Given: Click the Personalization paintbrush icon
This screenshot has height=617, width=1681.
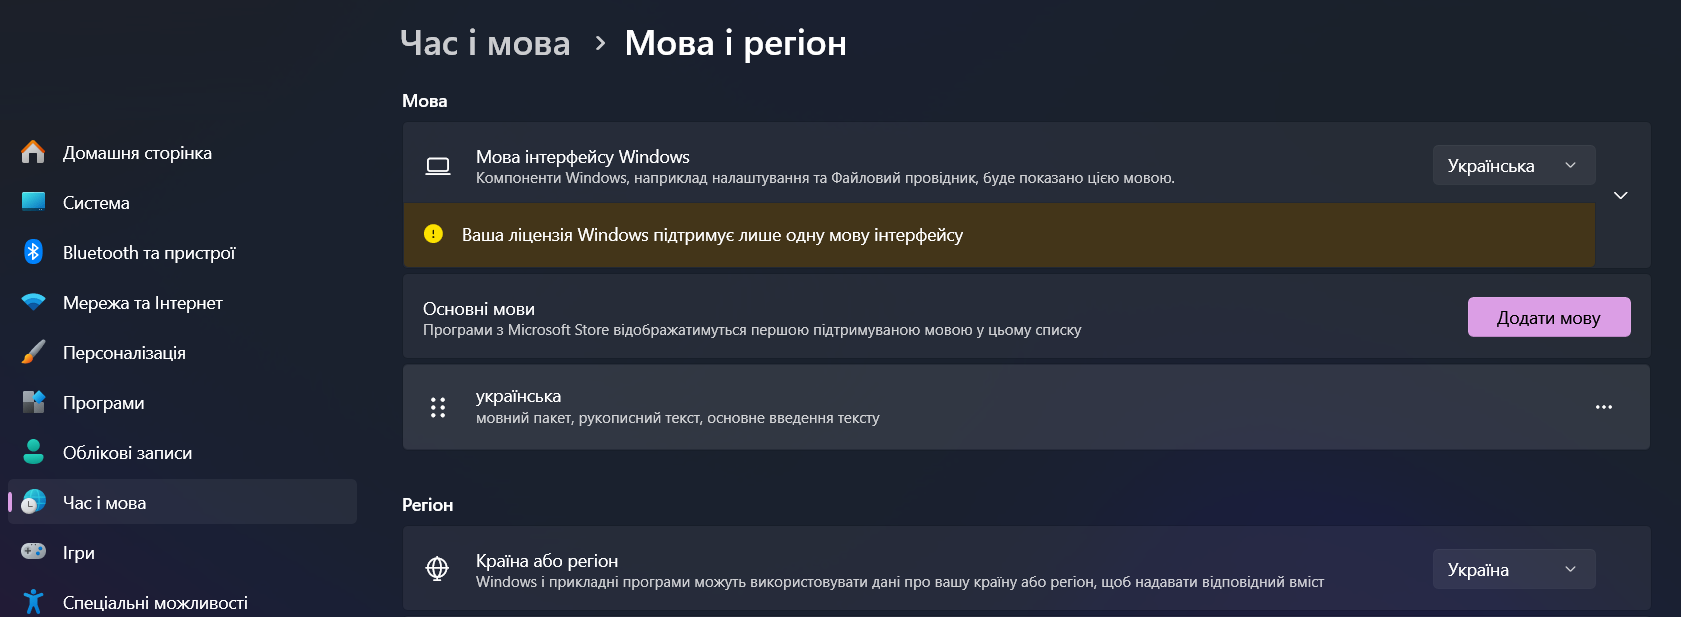Looking at the screenshot, I should [33, 352].
